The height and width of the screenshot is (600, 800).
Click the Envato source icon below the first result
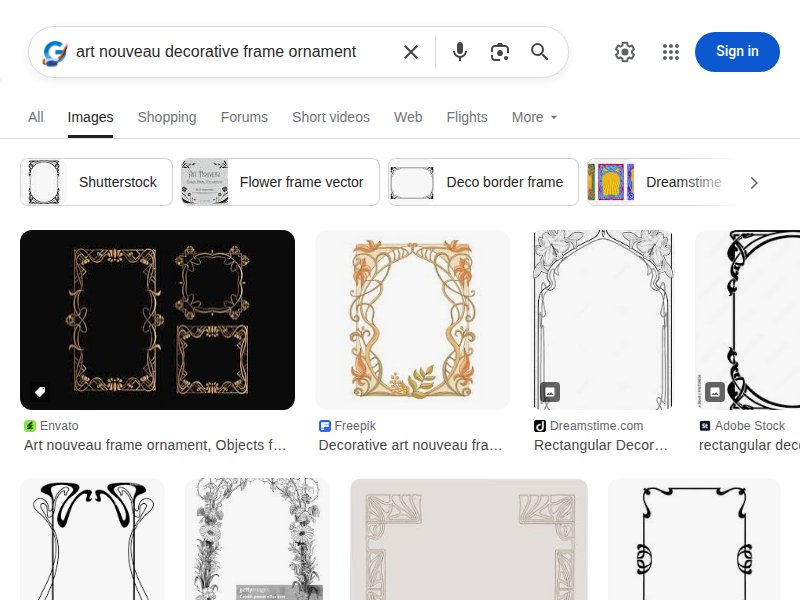click(x=30, y=425)
